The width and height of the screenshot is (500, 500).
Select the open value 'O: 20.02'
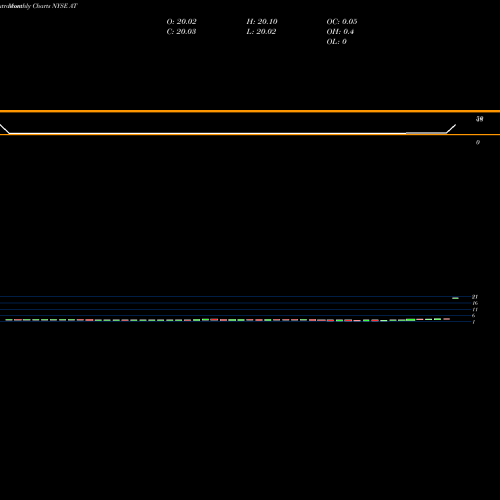[x=181, y=22]
